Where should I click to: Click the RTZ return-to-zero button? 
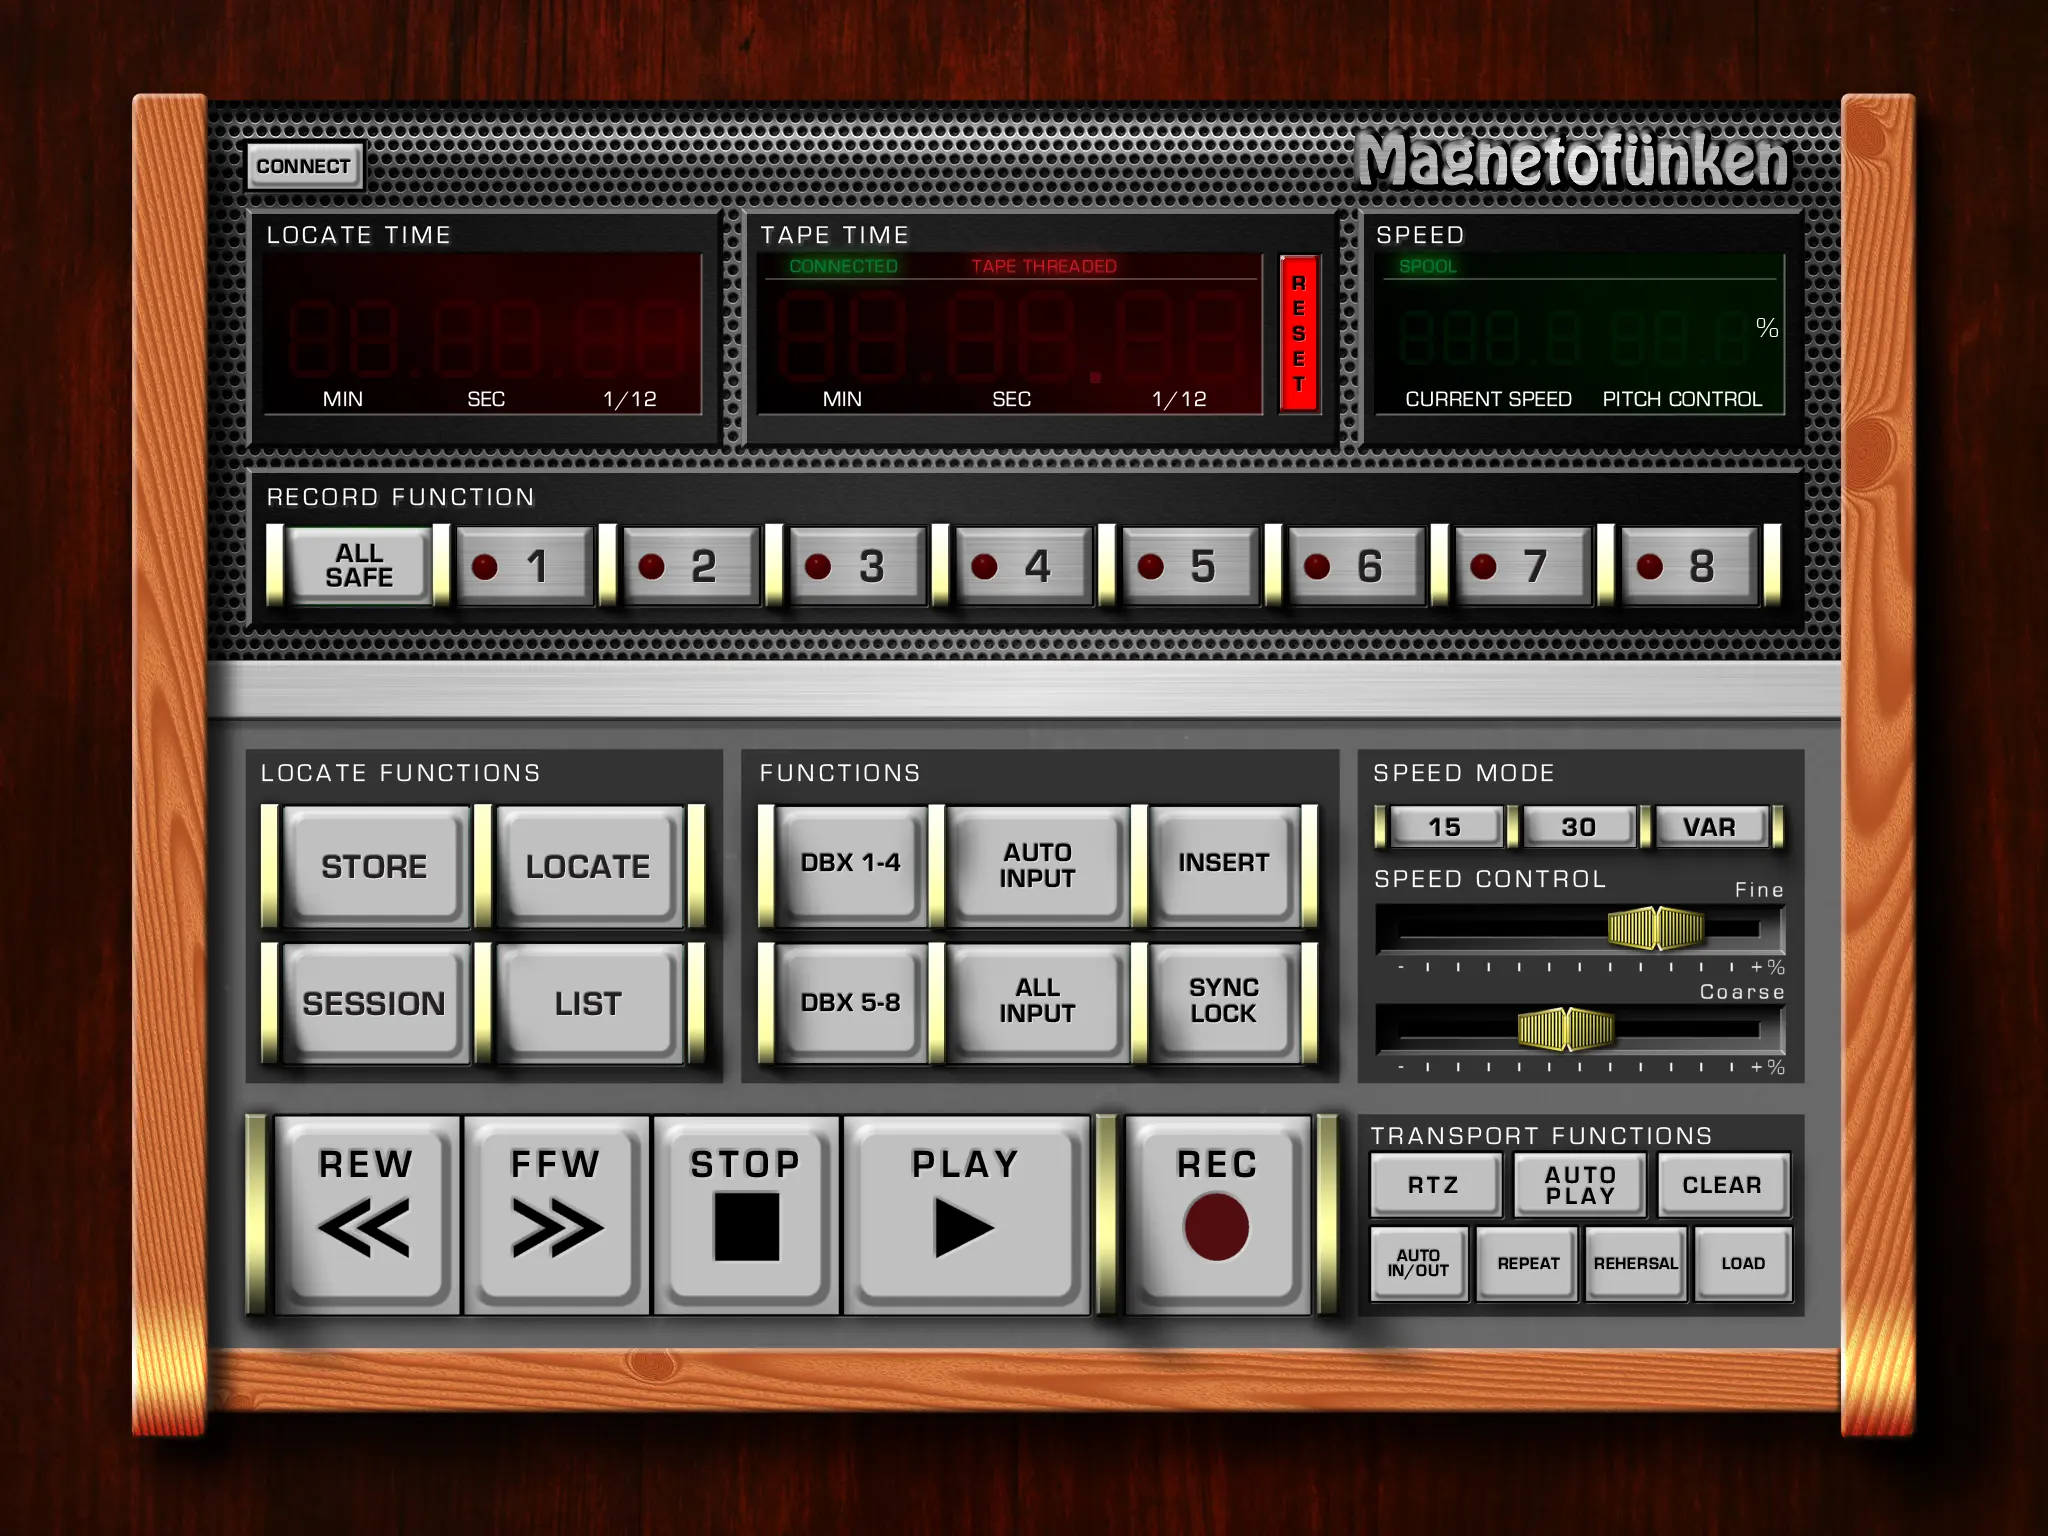click(x=1435, y=1185)
